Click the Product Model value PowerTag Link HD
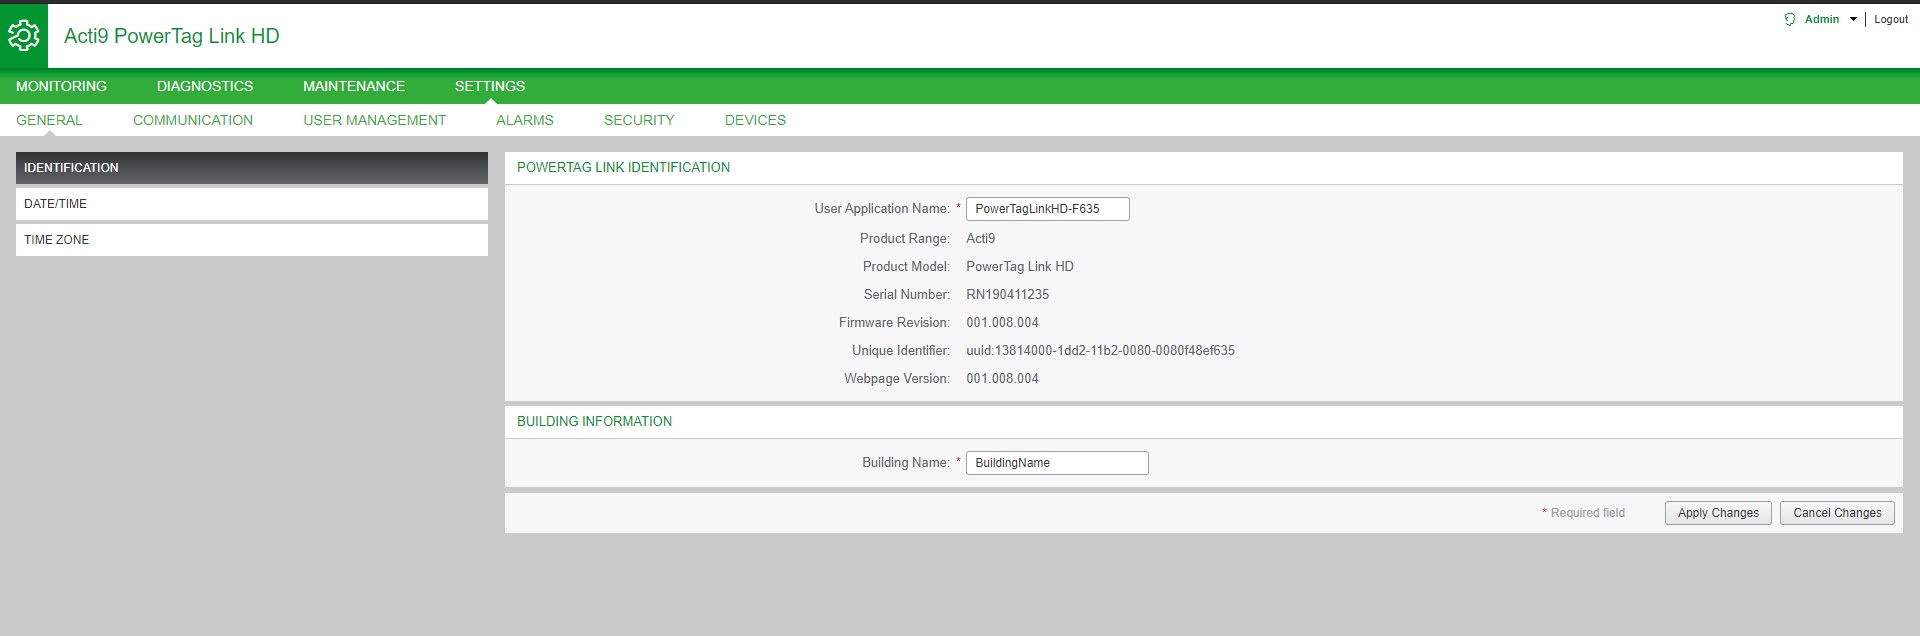Image resolution: width=1920 pixels, height=636 pixels. tap(1020, 267)
